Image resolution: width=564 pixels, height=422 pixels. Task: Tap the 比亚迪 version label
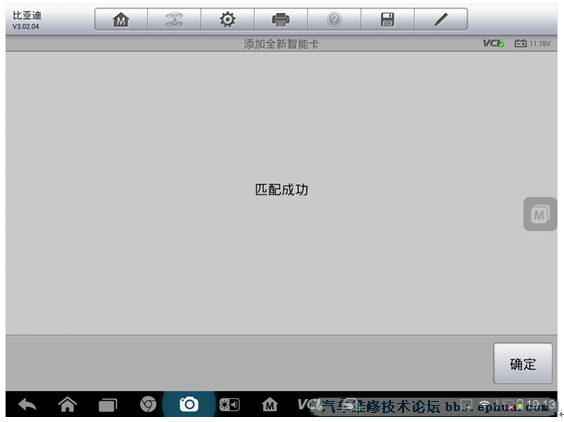pyautogui.click(x=27, y=20)
